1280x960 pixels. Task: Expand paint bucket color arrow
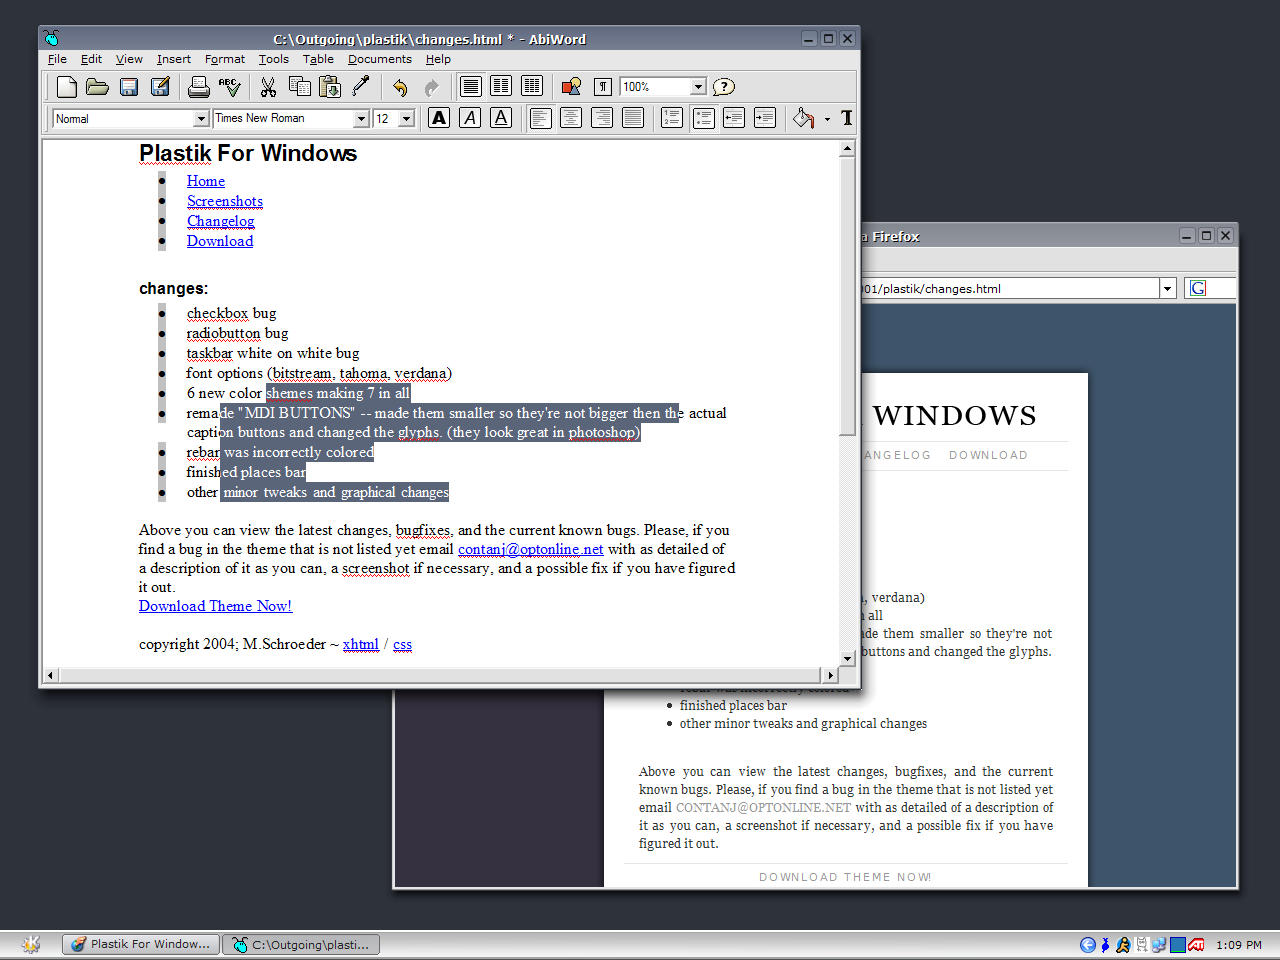pos(827,119)
